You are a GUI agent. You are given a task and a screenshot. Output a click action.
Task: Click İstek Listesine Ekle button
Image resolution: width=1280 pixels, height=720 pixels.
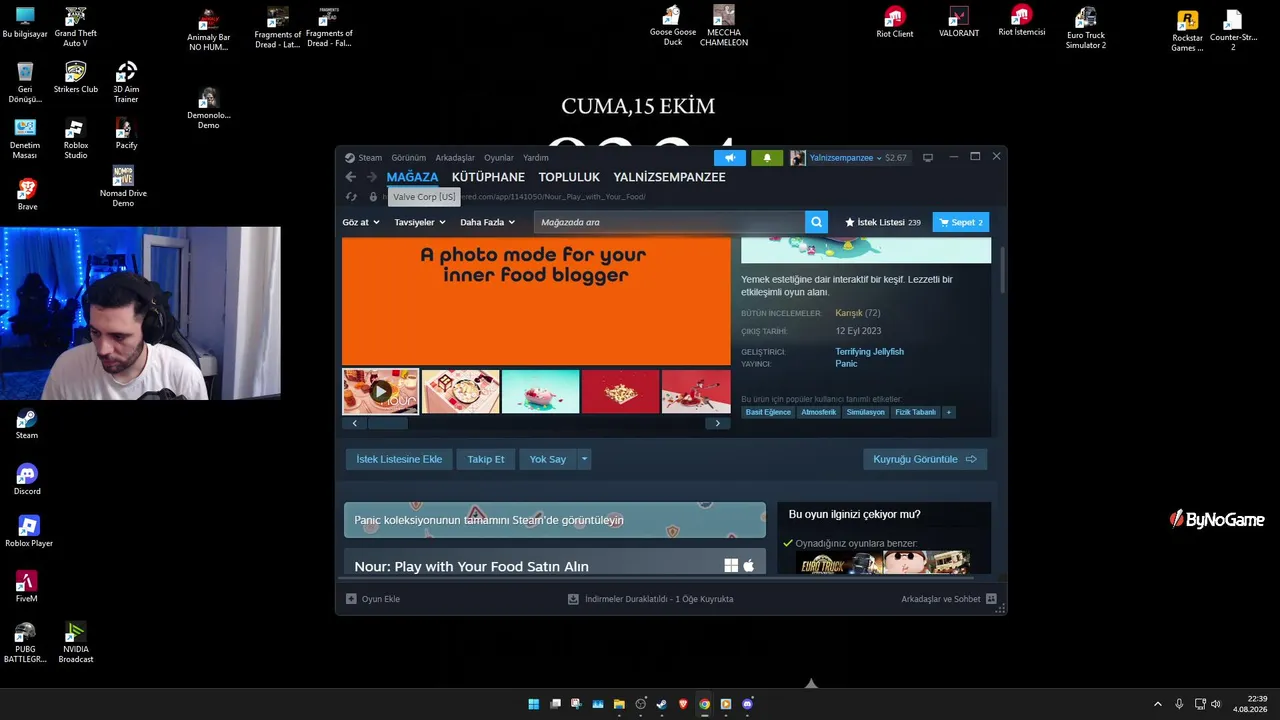point(399,459)
